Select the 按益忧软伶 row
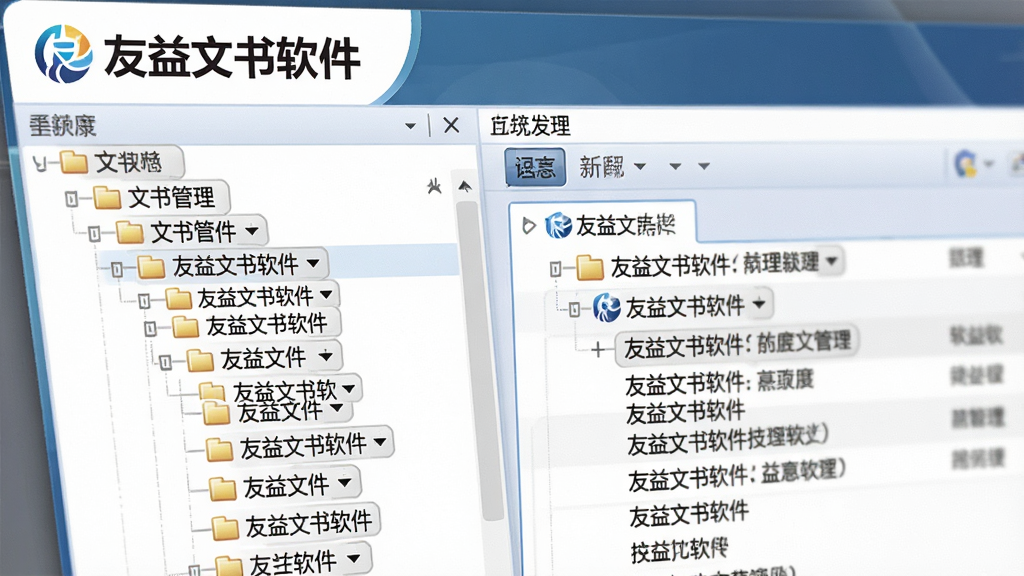The image size is (1024, 576). 679,550
